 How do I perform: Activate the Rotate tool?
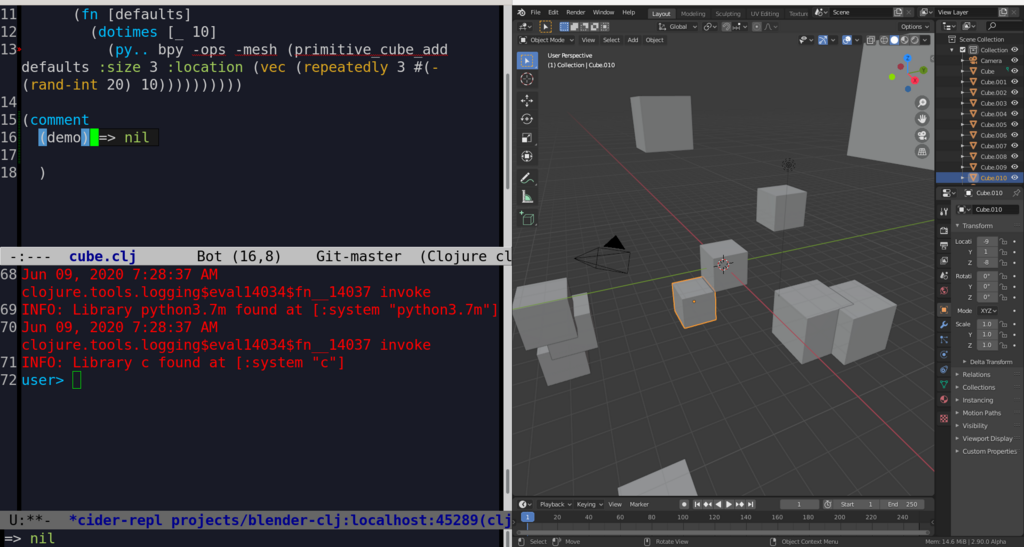527,119
